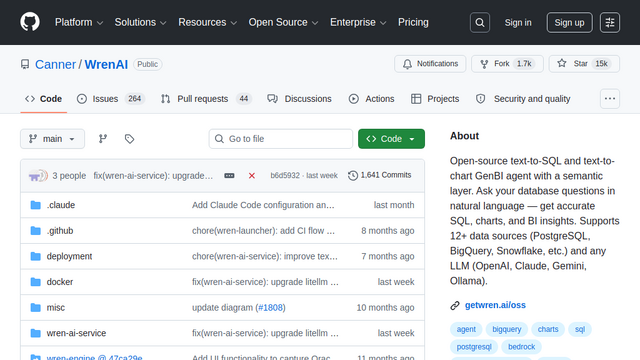
Task: Open the green Code dropdown button
Action: click(x=391, y=139)
